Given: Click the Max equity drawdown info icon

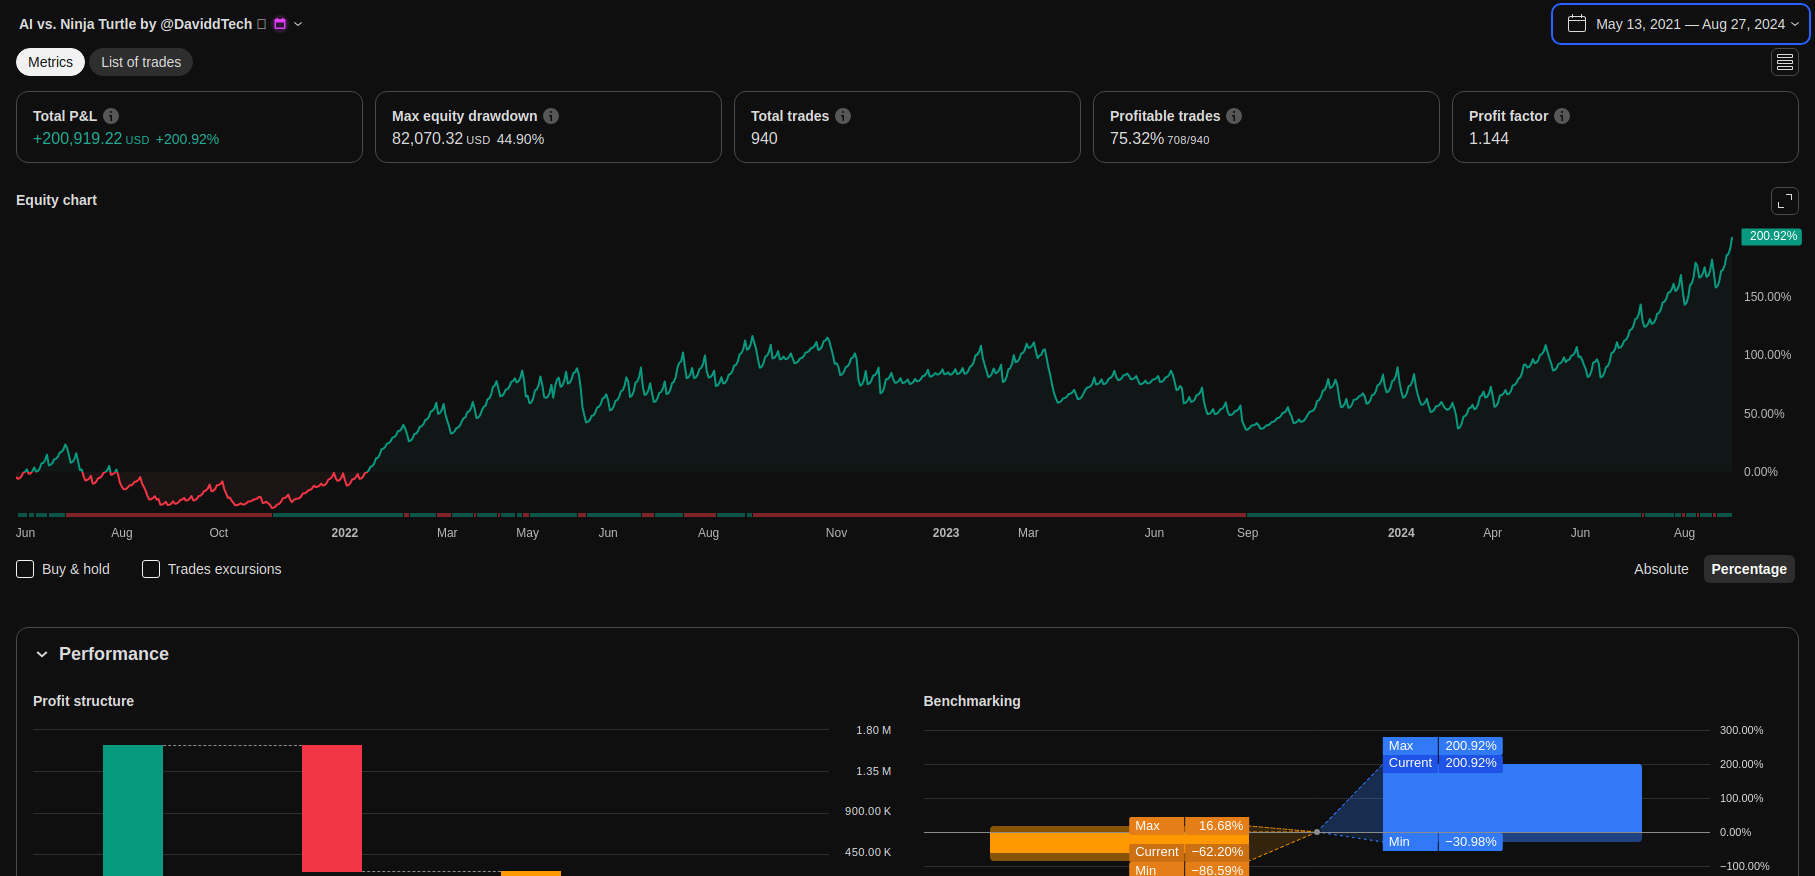Looking at the screenshot, I should (x=551, y=116).
